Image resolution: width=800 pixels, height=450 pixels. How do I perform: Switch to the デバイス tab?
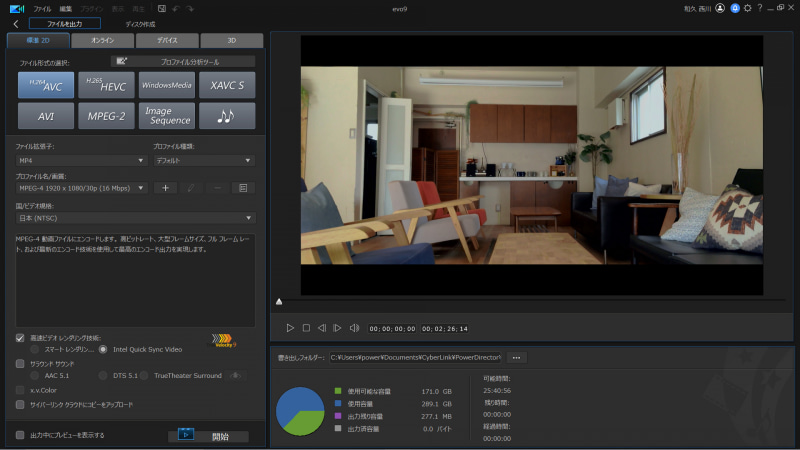pos(167,40)
